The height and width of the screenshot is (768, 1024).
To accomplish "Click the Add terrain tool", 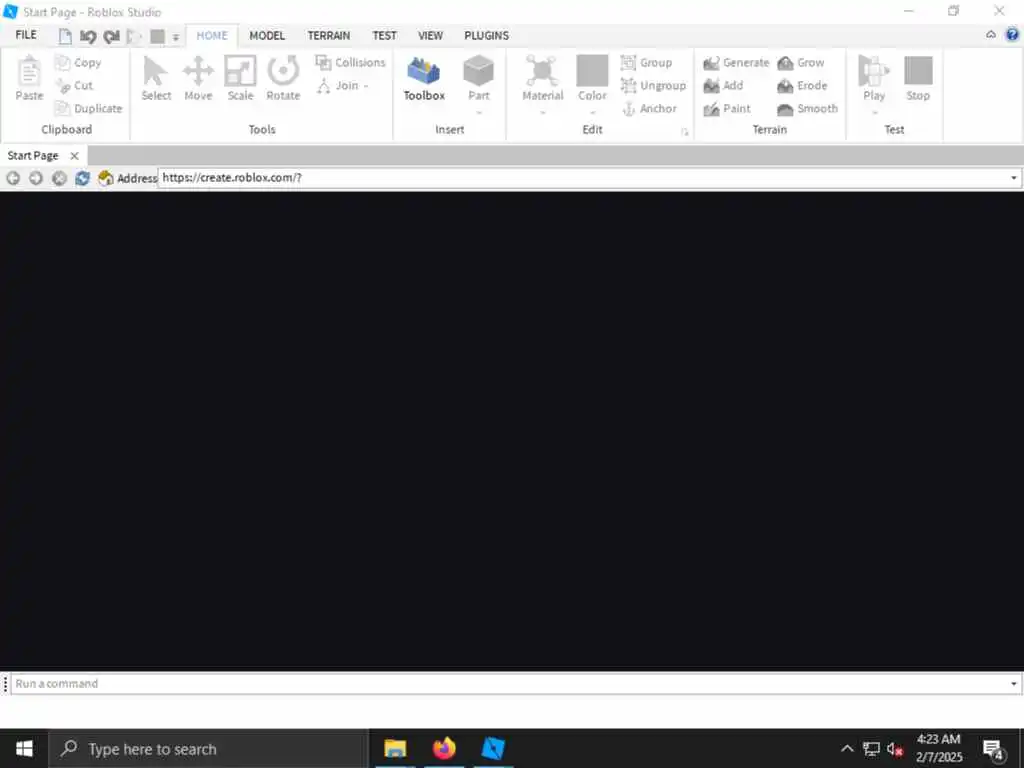I will 724,86.
